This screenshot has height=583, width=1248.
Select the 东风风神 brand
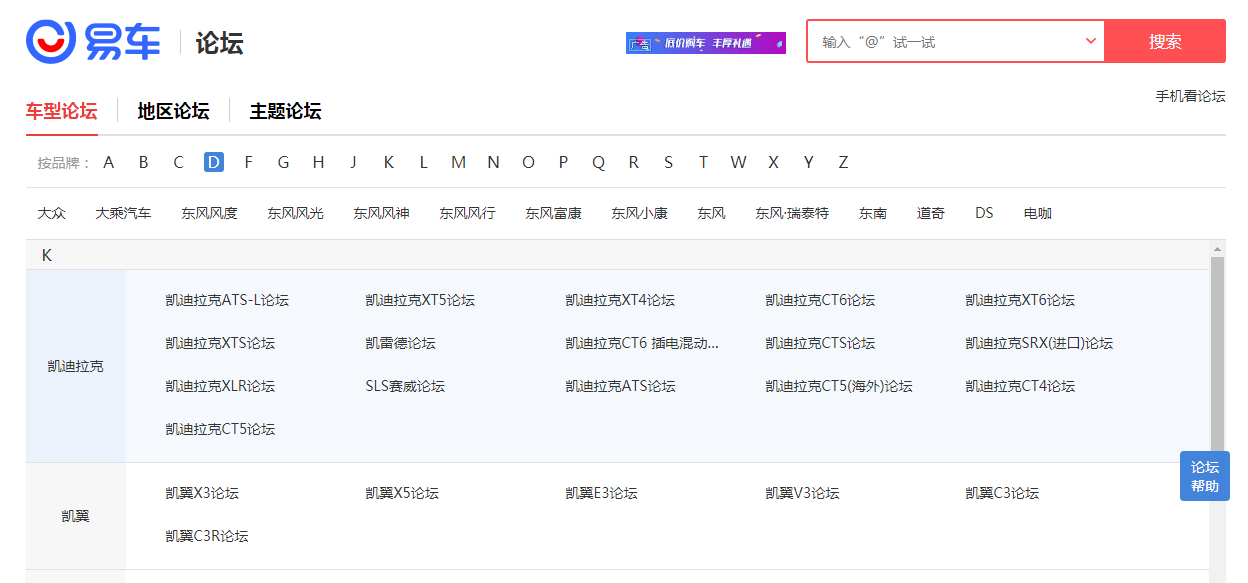381,213
